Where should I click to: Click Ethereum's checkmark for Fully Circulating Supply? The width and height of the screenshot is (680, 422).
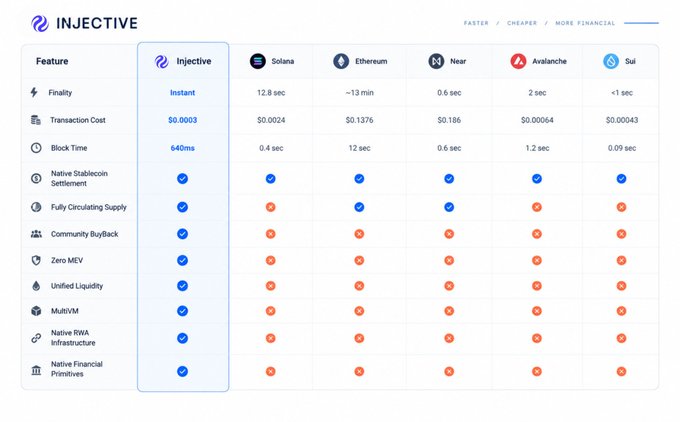pyautogui.click(x=359, y=207)
